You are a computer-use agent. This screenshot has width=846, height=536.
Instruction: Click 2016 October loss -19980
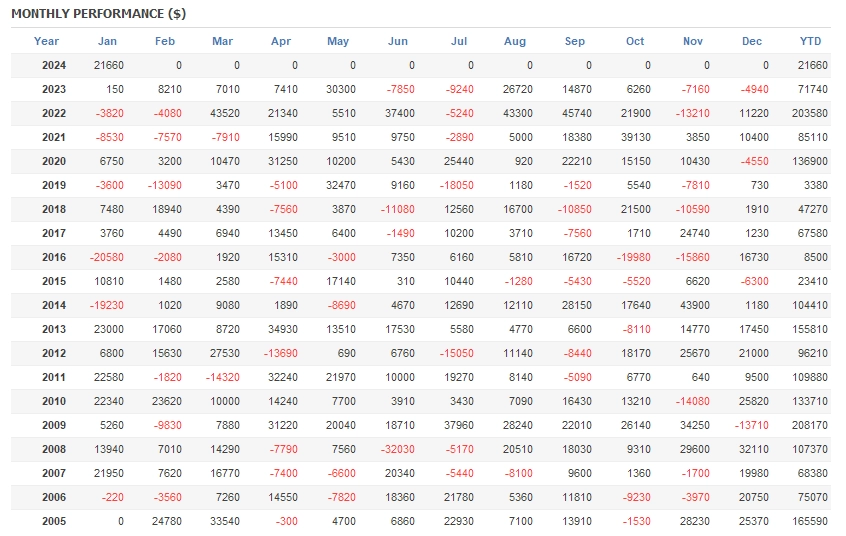[x=633, y=257]
